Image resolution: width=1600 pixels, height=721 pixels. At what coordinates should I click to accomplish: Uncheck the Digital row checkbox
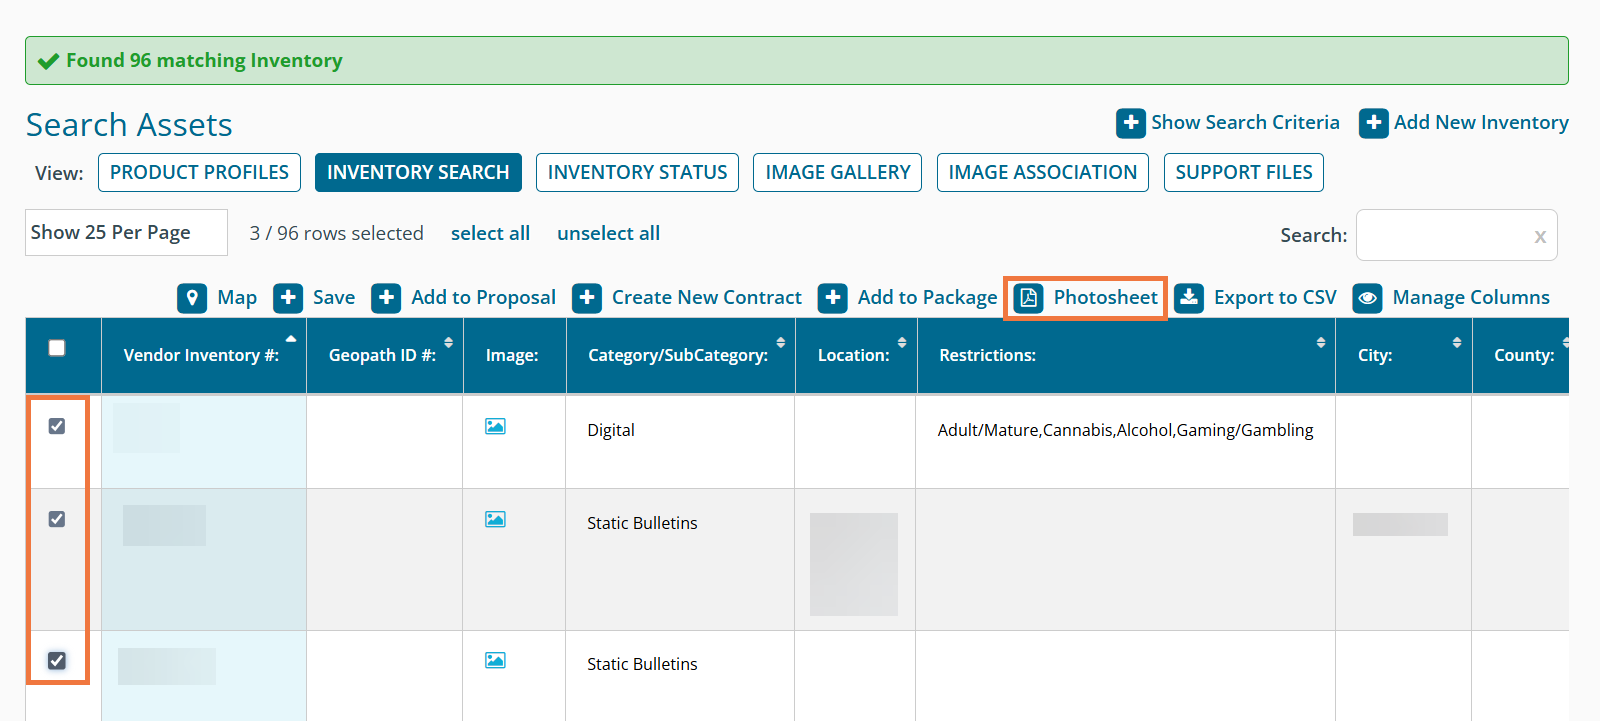tap(57, 426)
